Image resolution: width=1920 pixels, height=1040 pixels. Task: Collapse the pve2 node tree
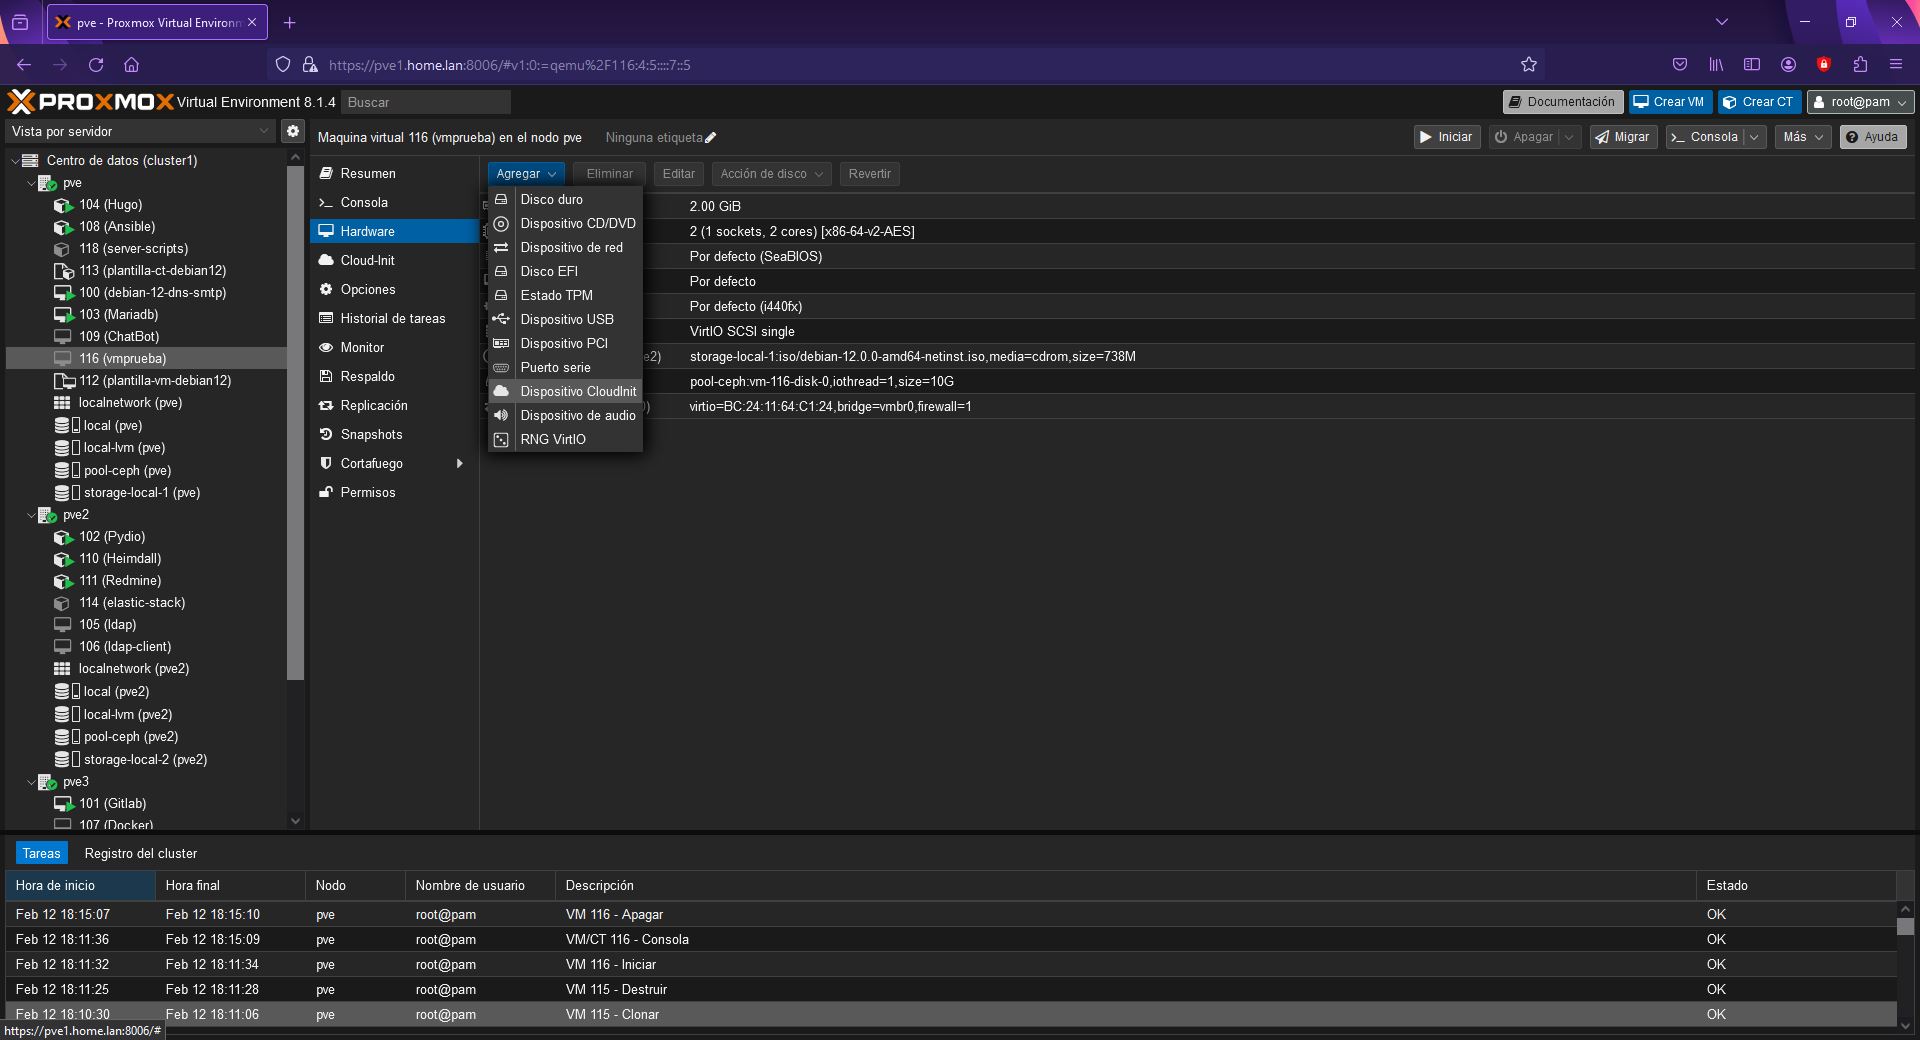coord(31,515)
